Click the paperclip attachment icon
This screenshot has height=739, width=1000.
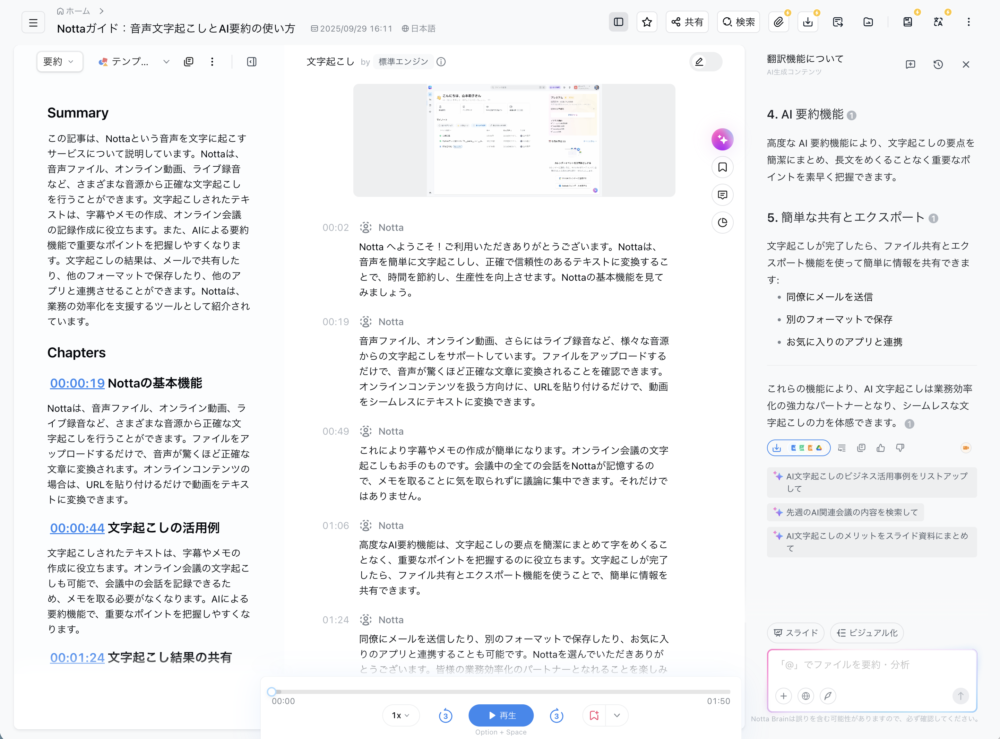pyautogui.click(x=778, y=22)
